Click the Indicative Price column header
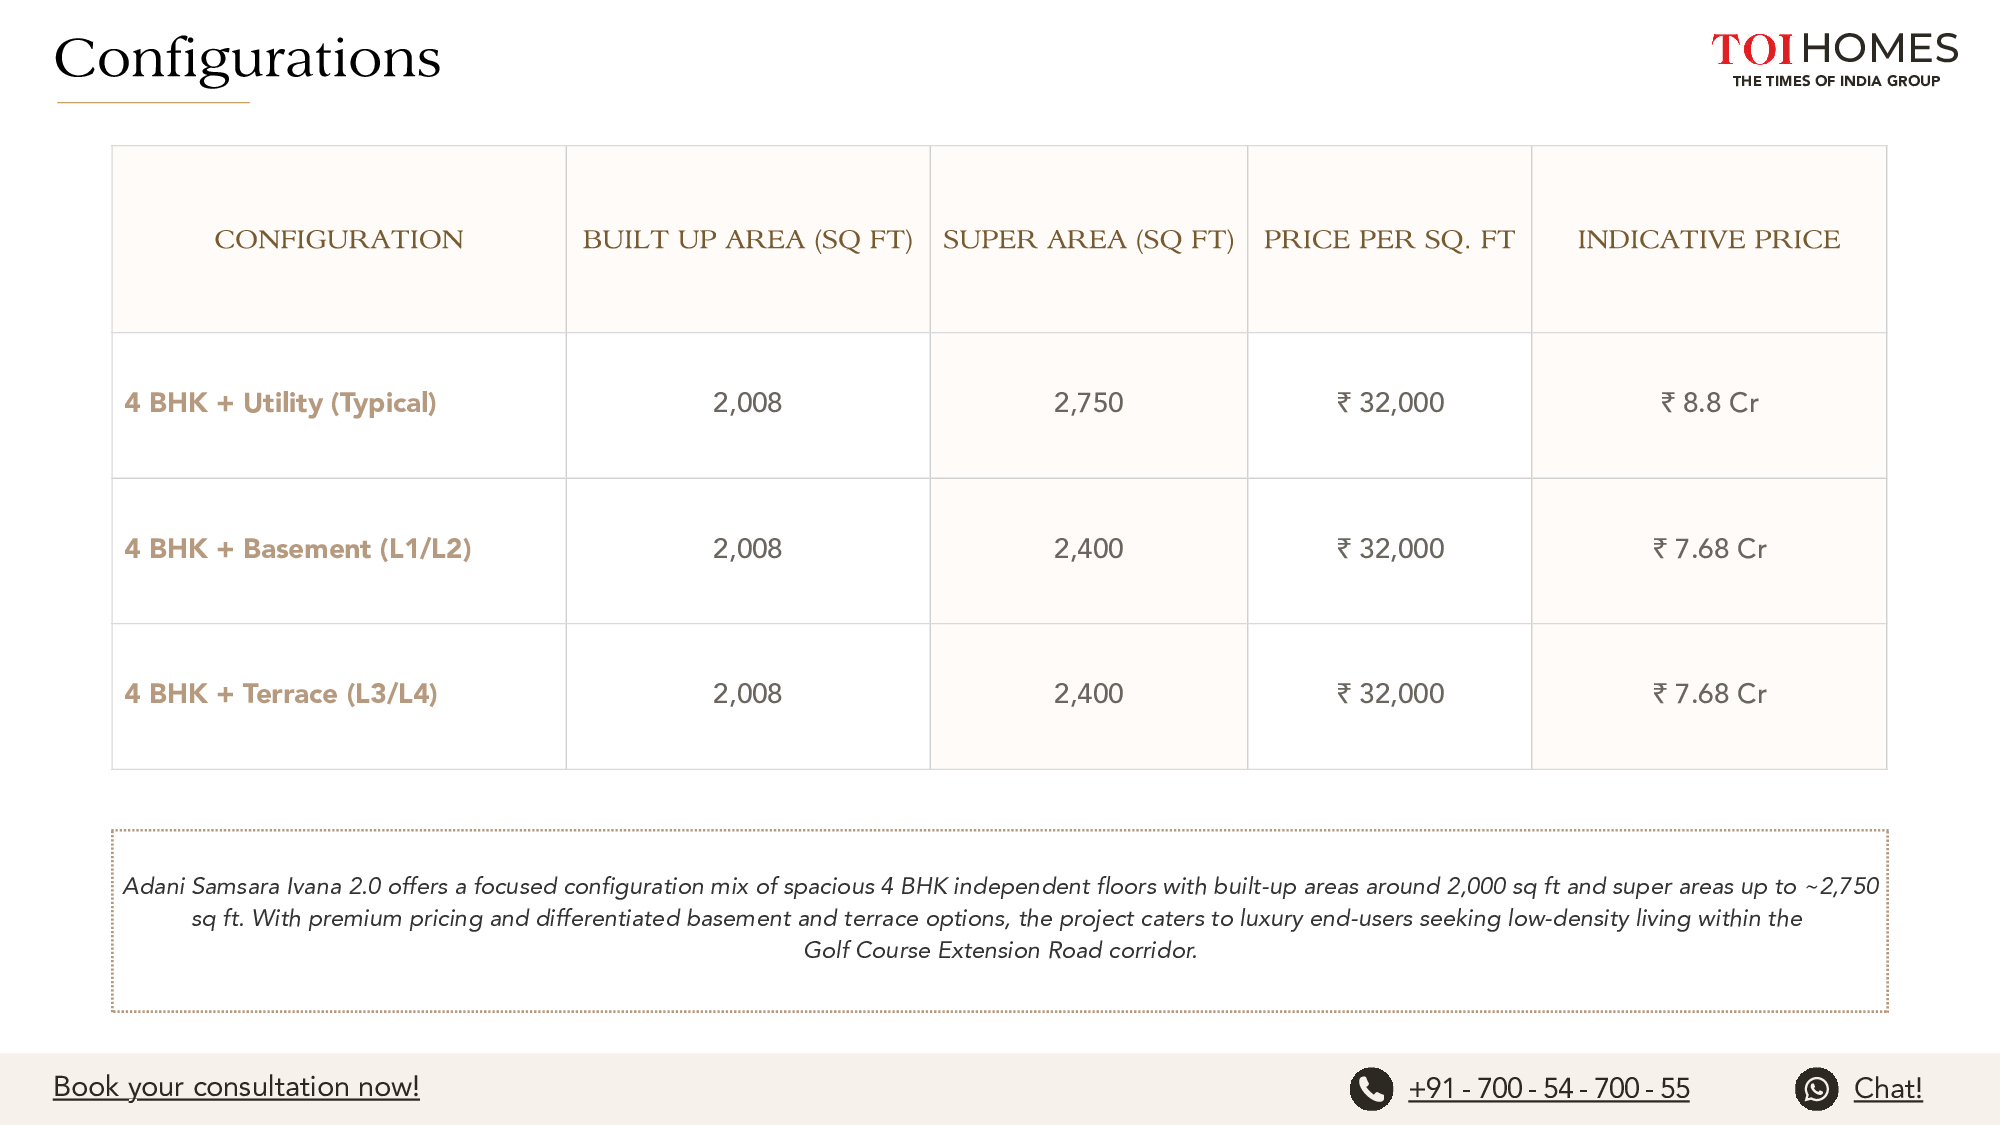 pyautogui.click(x=1708, y=240)
